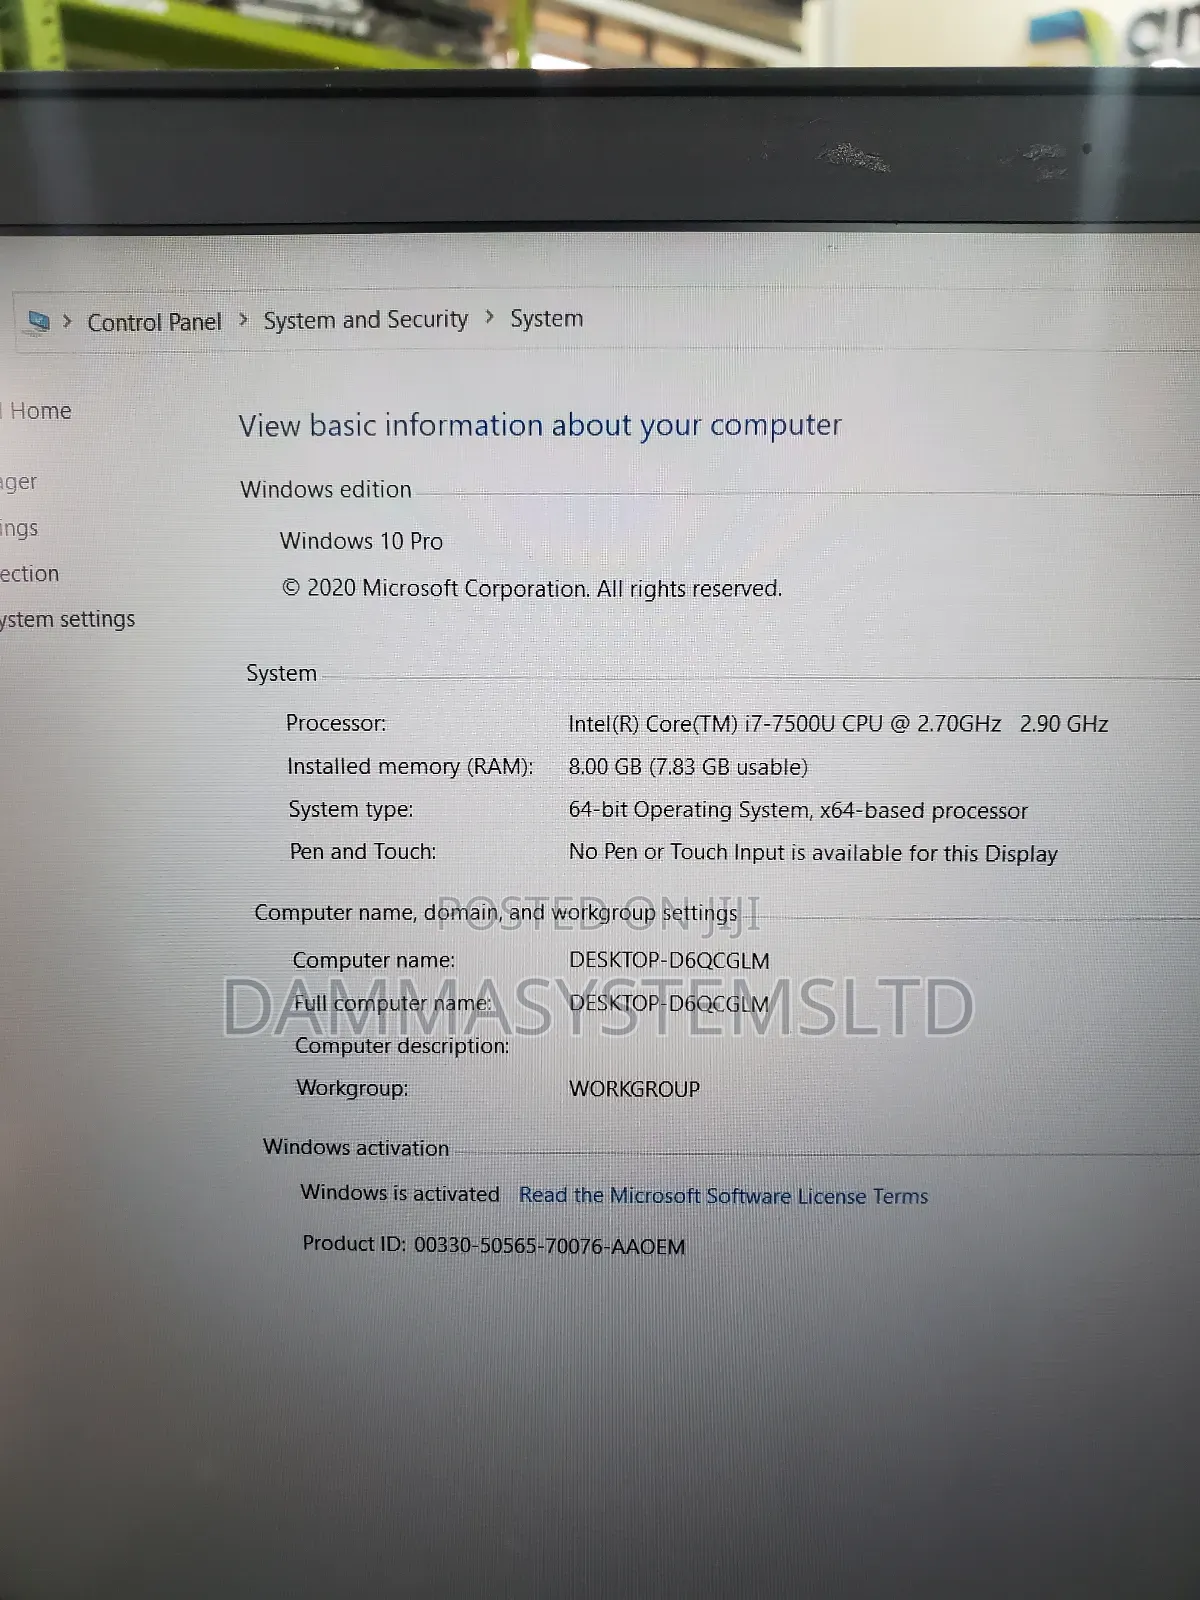Click the System breadcrumb
The width and height of the screenshot is (1200, 1600).
pos(546,319)
